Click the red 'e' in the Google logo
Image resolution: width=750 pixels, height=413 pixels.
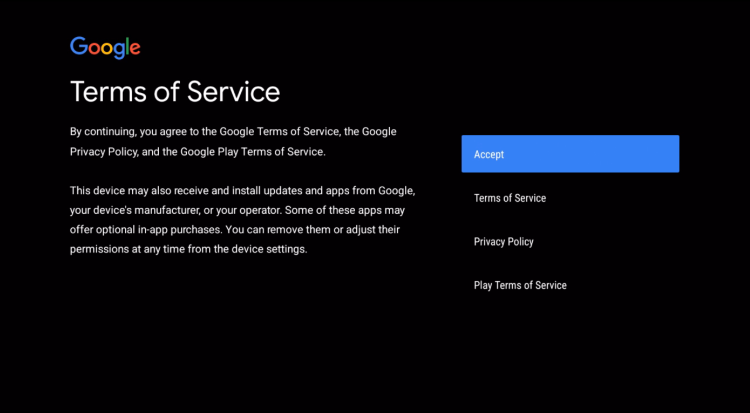[x=135, y=49]
